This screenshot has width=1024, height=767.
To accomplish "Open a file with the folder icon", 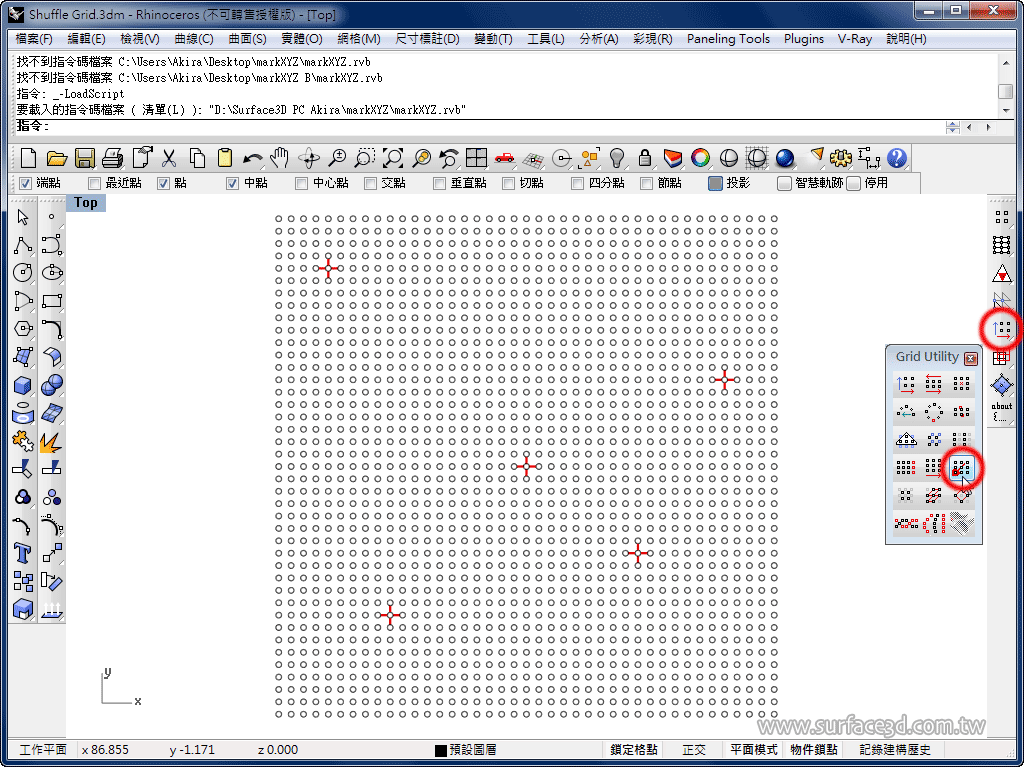I will pos(57,158).
